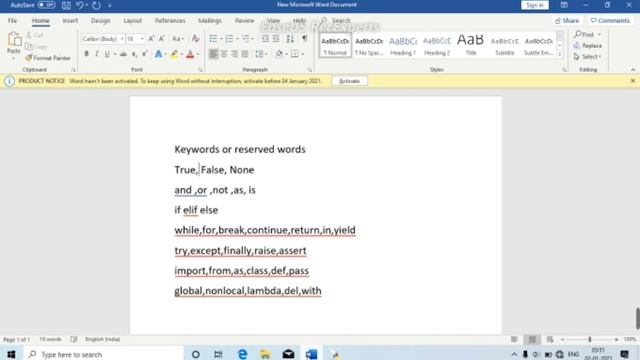
Task: Click the Format Painter tool
Action: pyautogui.click(x=48, y=58)
